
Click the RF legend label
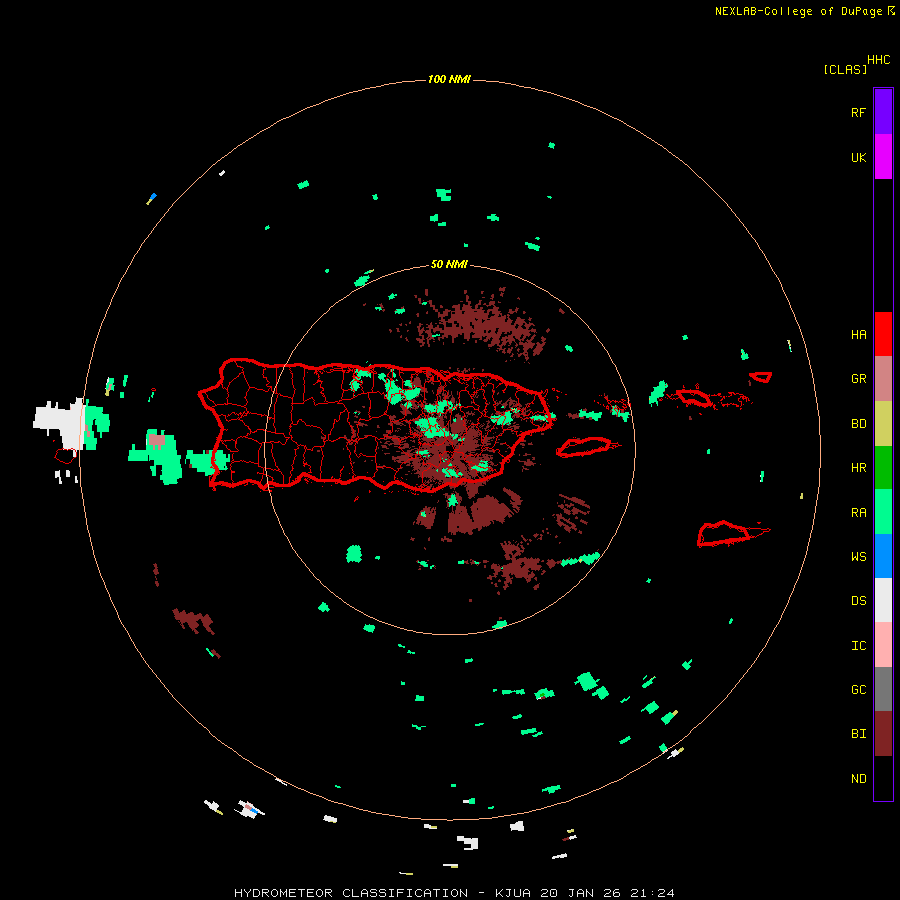coord(858,112)
